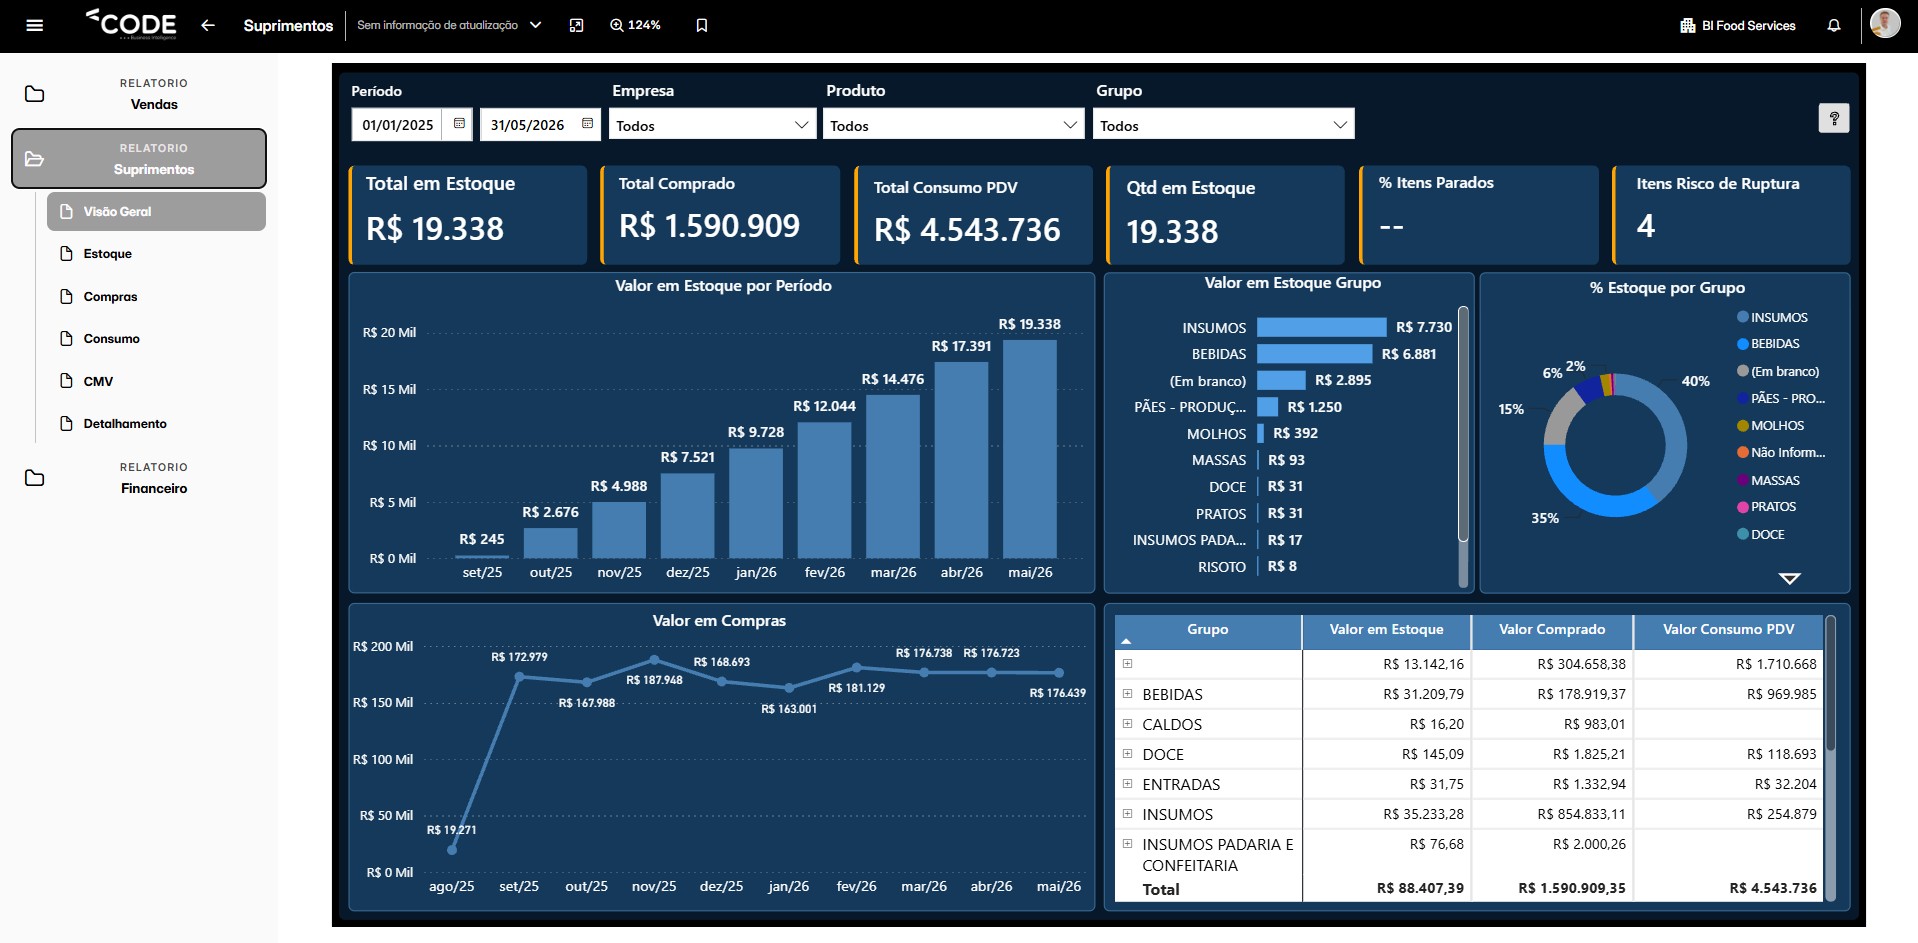Sort table by Valor Comprado column
The width and height of the screenshot is (1918, 943).
click(x=1552, y=630)
